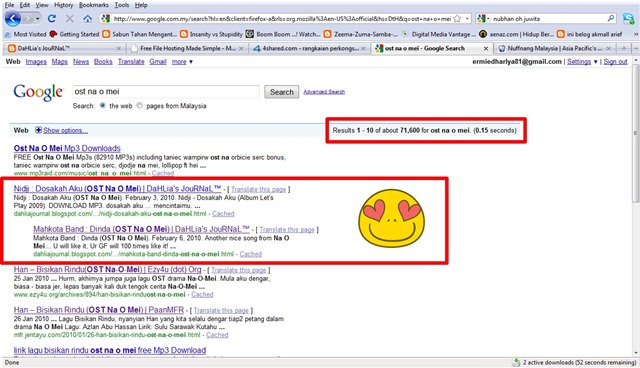Viewport: 640px width, 368px height.
Task: Expand the 'Show options...' plus toggle
Action: 38,130
